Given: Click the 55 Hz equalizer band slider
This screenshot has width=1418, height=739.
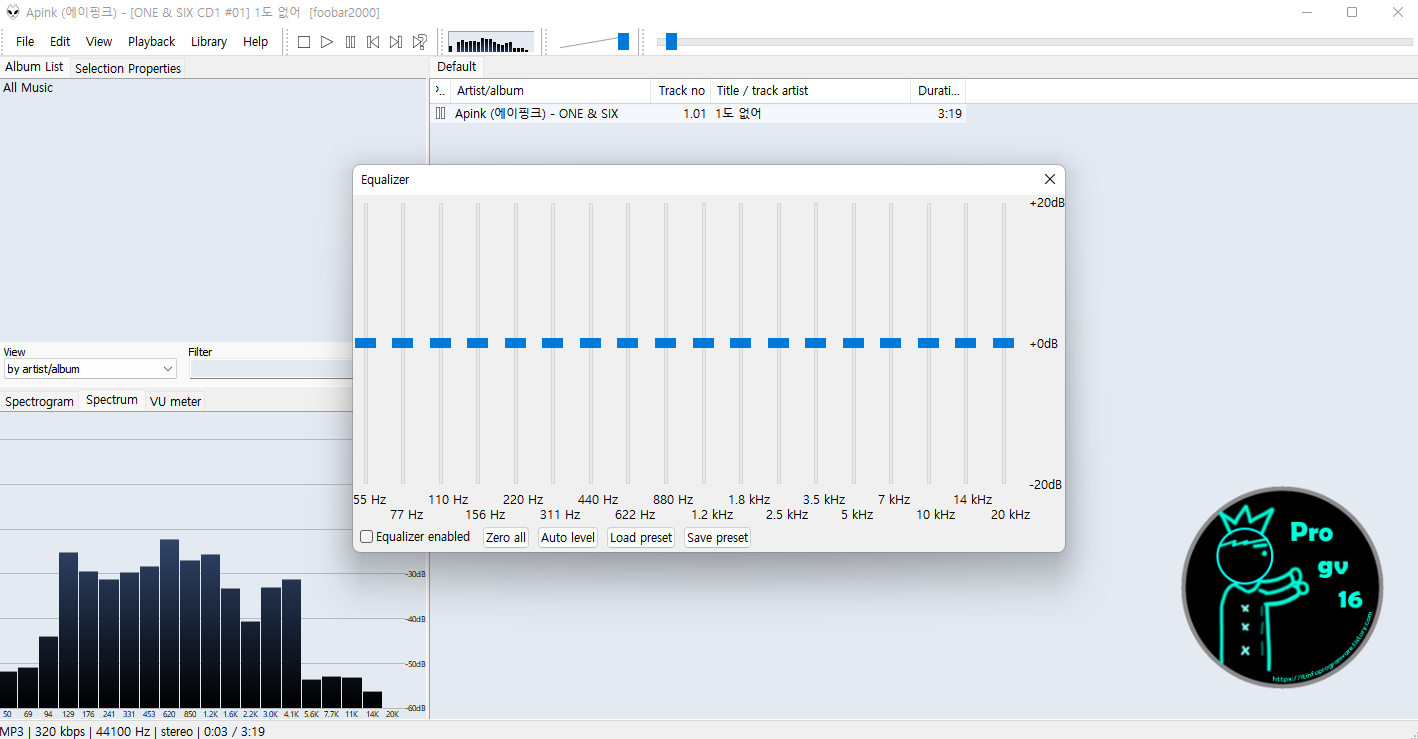Looking at the screenshot, I should pos(366,343).
